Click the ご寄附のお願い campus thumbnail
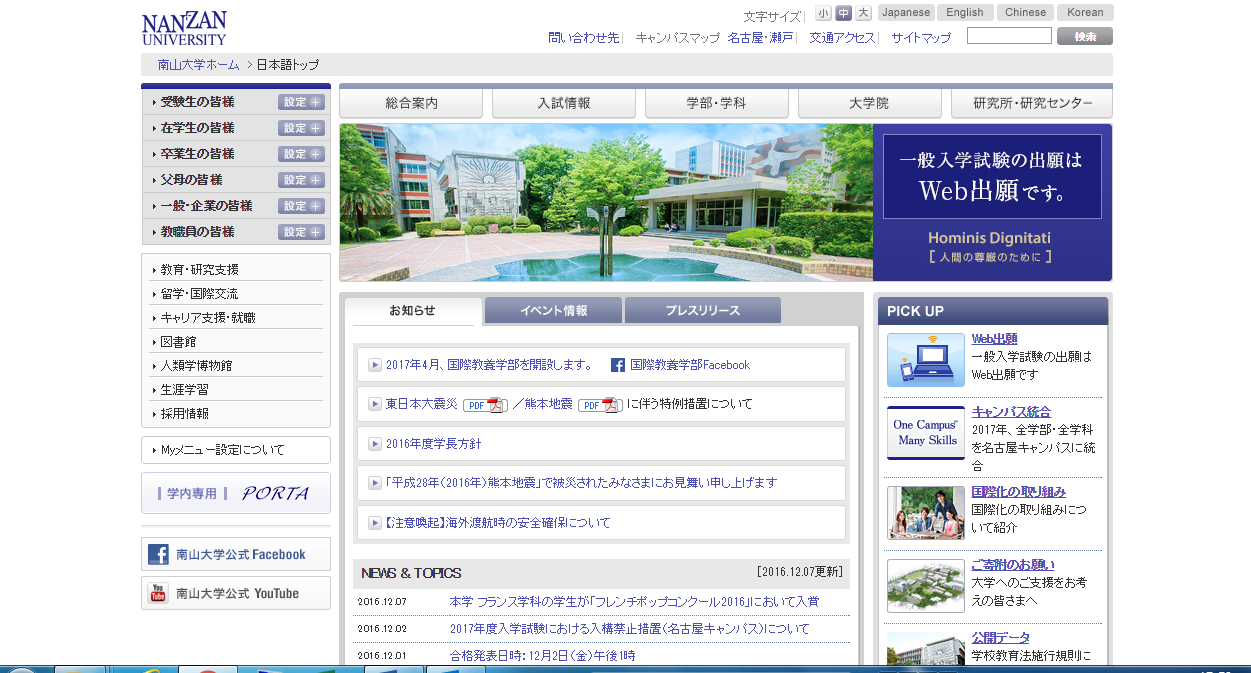The width and height of the screenshot is (1251, 673). 926,586
